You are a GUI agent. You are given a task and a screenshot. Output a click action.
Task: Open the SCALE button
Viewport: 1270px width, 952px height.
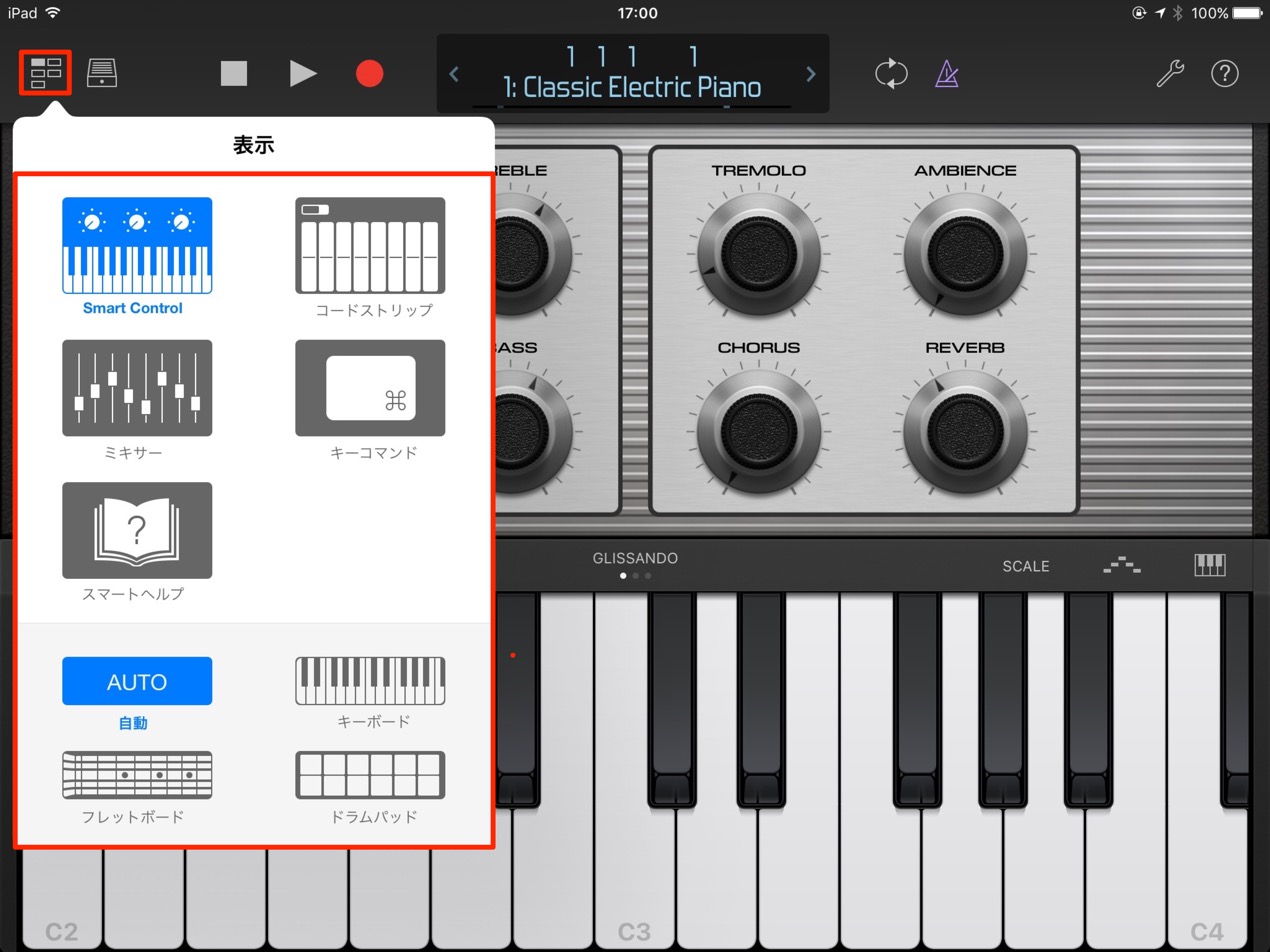(1026, 566)
